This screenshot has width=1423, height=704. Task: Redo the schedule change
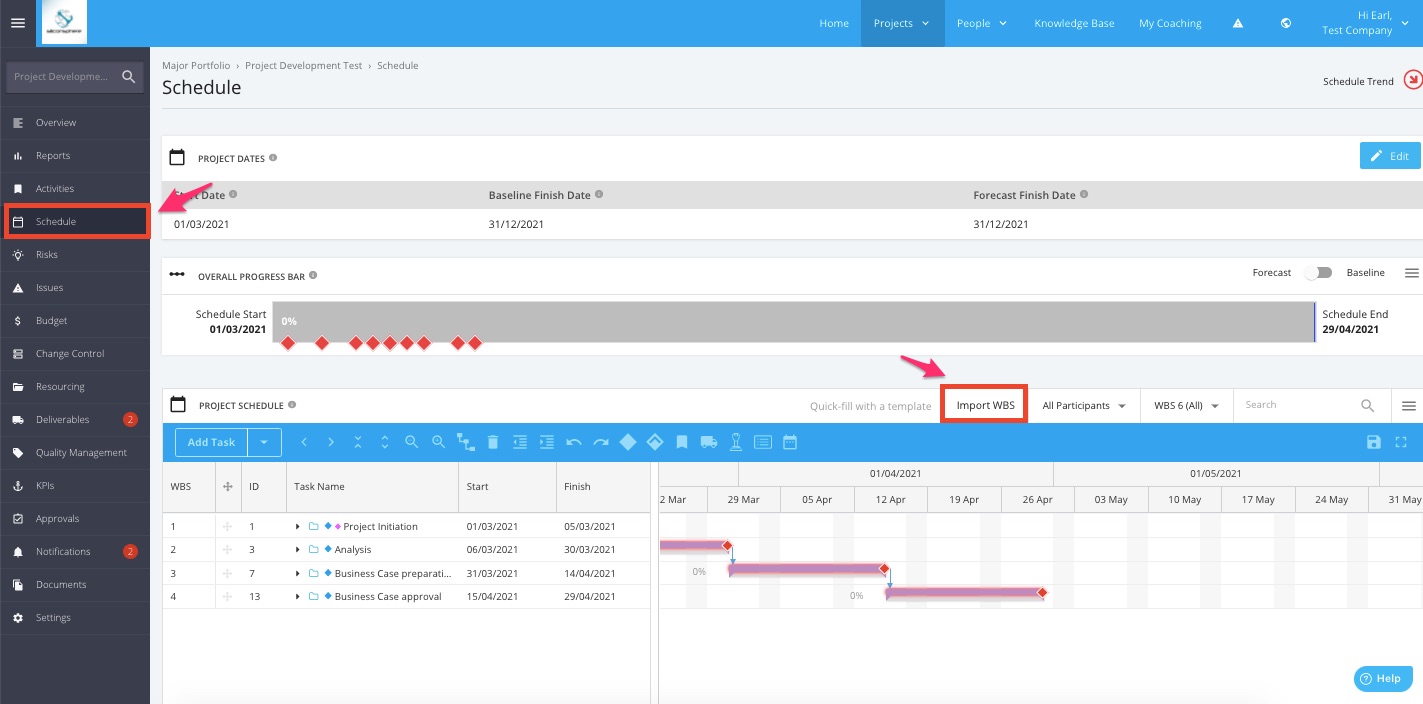(601, 442)
